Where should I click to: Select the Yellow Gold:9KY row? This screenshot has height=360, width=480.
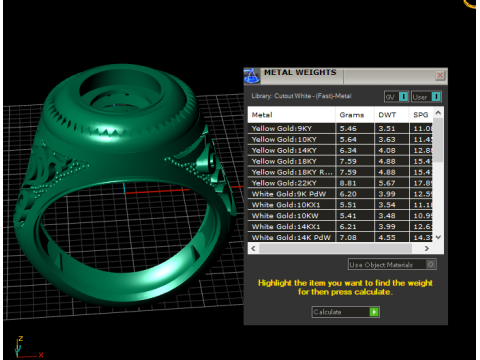(x=340, y=128)
